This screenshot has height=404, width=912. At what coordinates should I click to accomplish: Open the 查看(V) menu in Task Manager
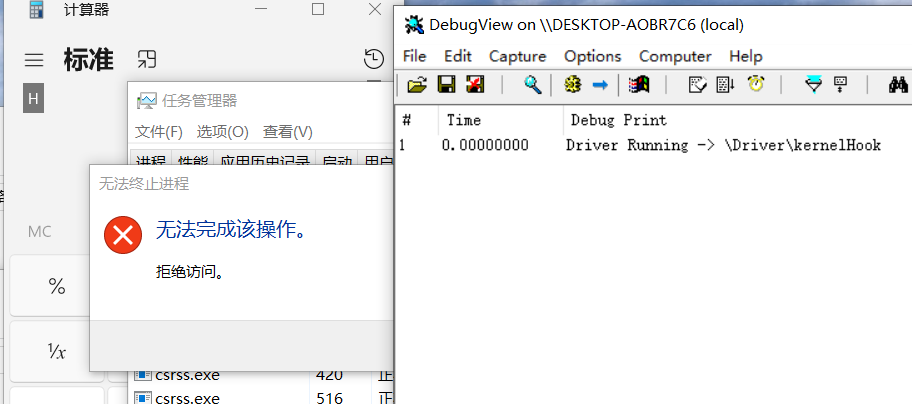tap(288, 132)
